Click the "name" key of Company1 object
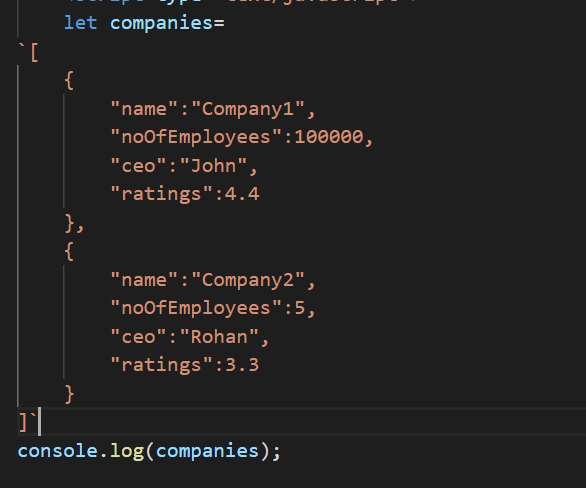The width and height of the screenshot is (586, 488). pyautogui.click(x=144, y=109)
